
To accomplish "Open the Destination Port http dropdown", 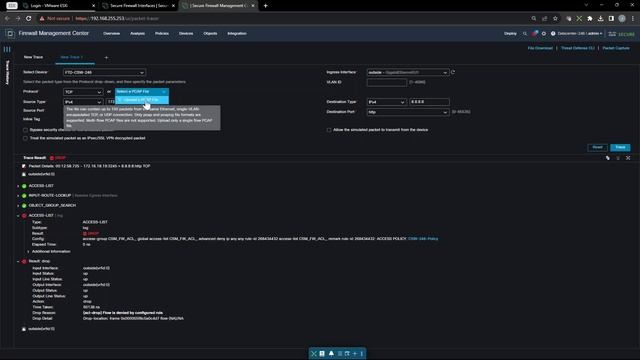I will (408, 112).
